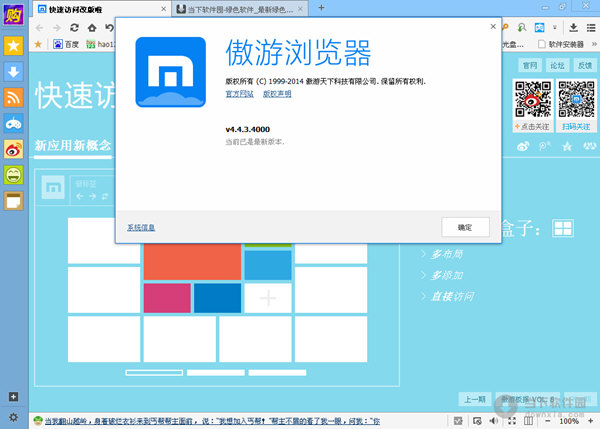The image size is (600, 429).
Task: Click the dark blue tile in preview
Action: tap(217, 298)
